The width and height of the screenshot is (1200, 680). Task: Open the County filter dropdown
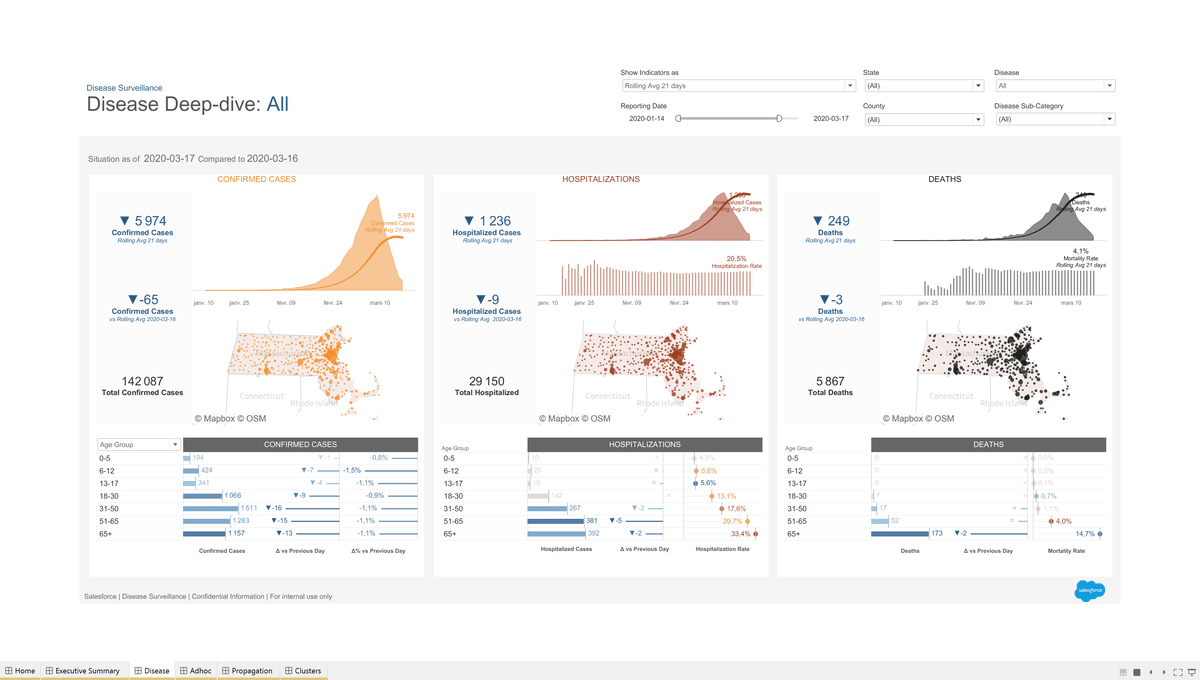coord(978,120)
